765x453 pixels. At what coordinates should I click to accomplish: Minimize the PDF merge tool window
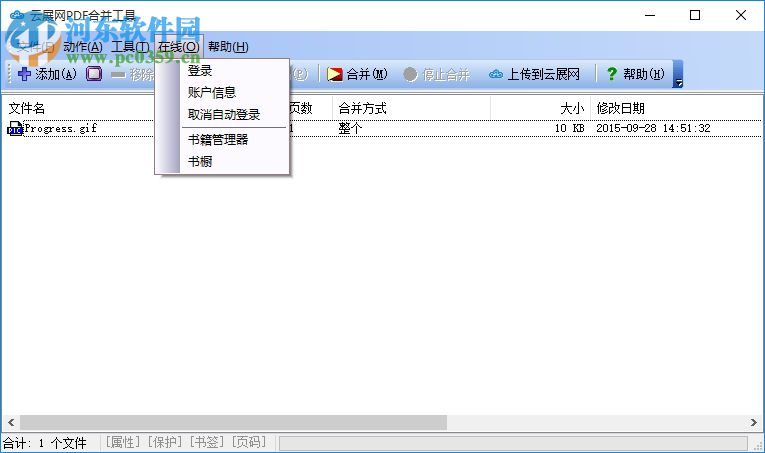650,15
